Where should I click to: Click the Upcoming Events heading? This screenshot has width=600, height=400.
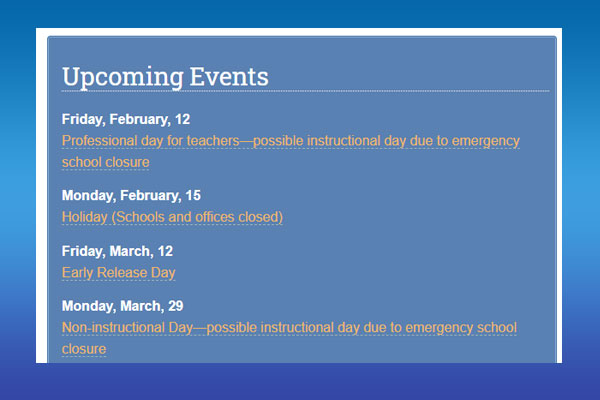point(165,77)
